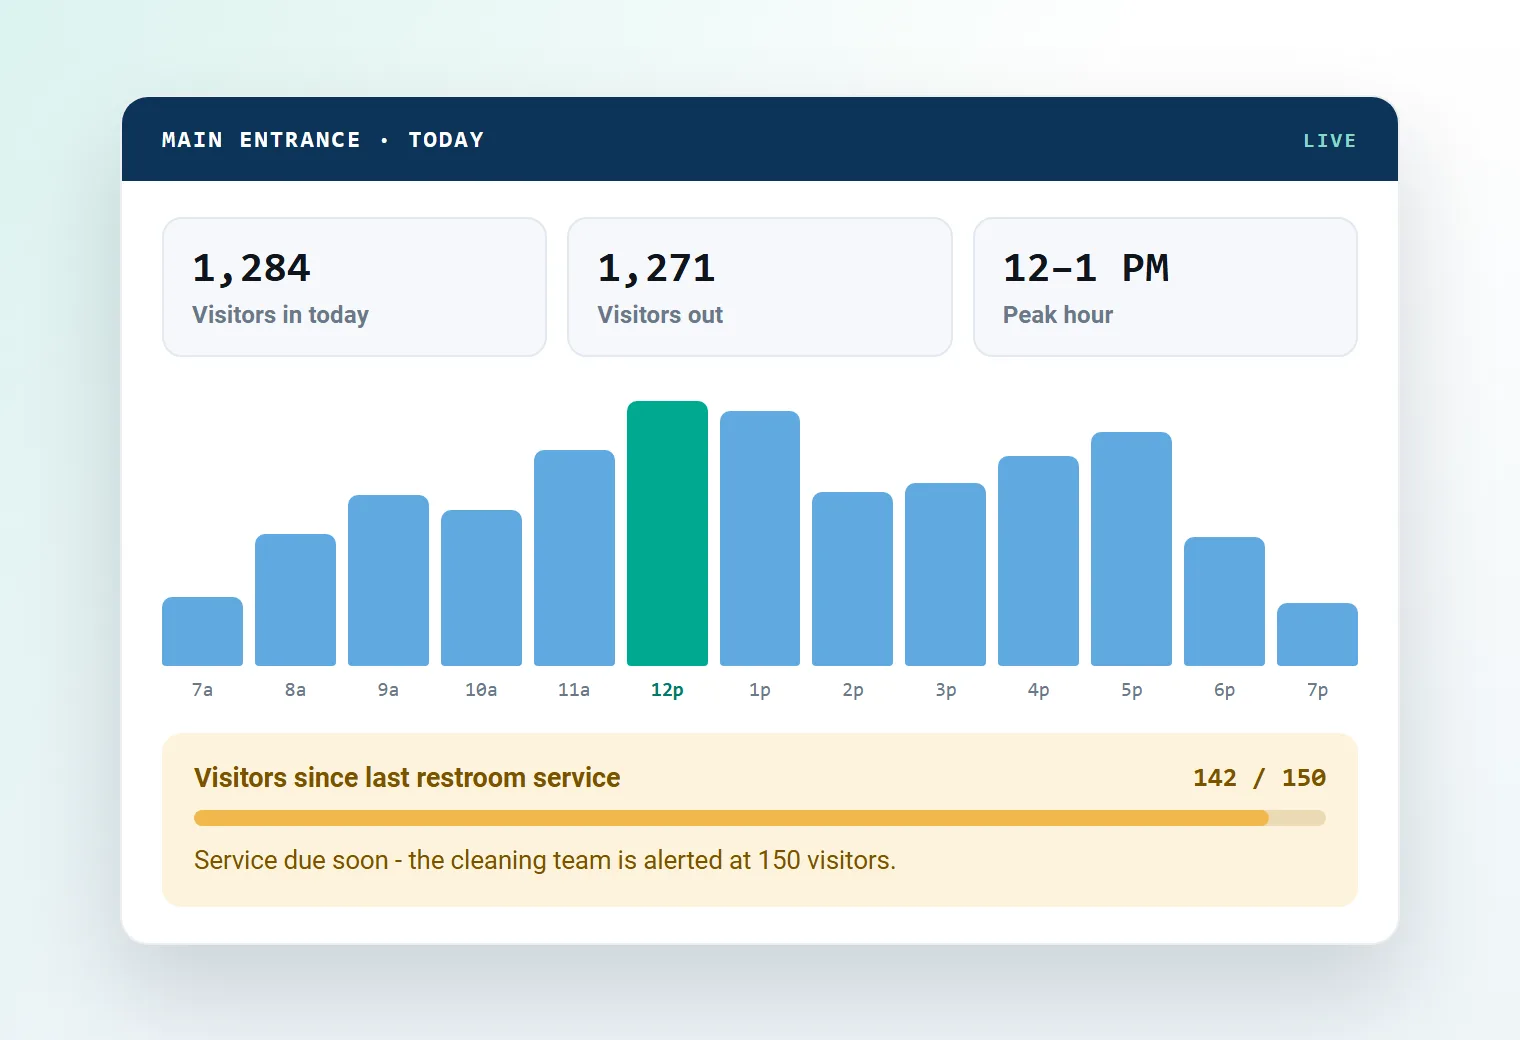Click the 1p hourly bar
The image size is (1520, 1040).
760,538
